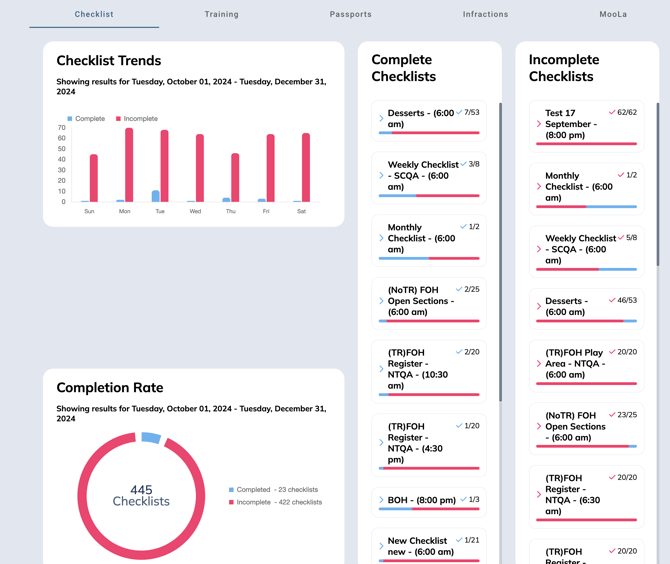Image resolution: width=670 pixels, height=564 pixels.
Task: Open the MooLa tab
Action: tap(613, 14)
